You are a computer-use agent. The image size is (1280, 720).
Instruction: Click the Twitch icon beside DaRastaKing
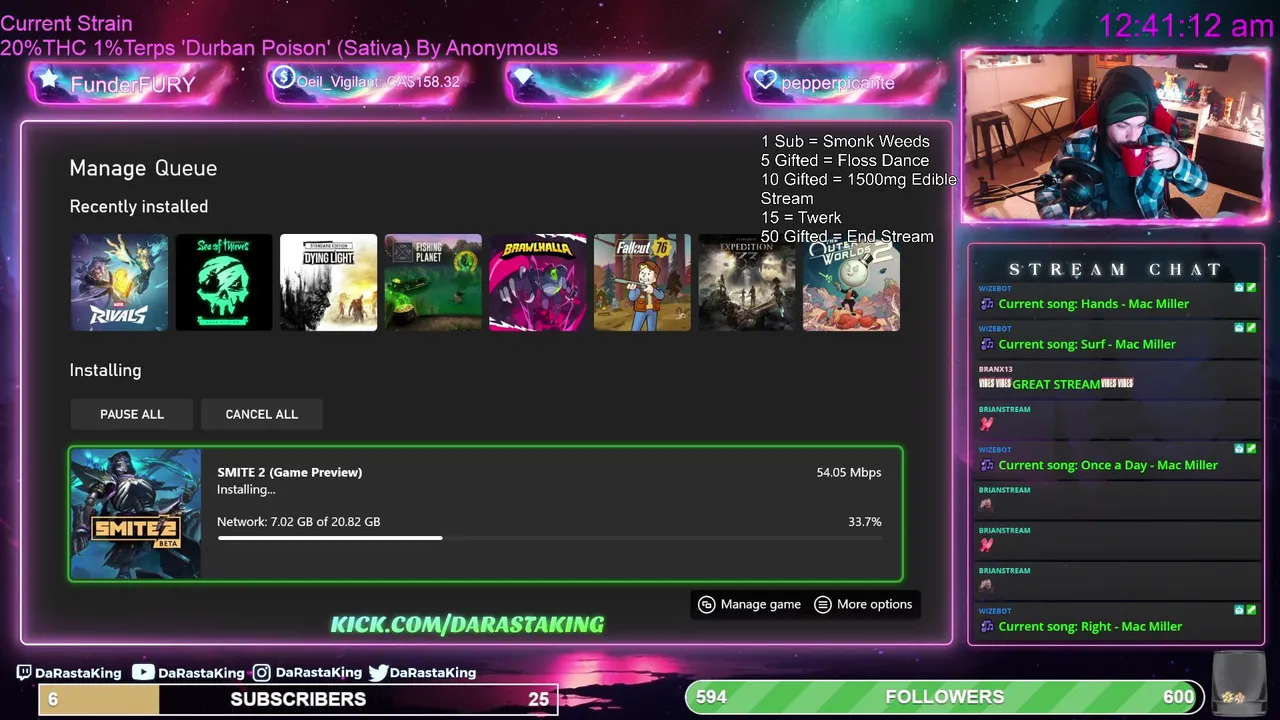(x=24, y=673)
